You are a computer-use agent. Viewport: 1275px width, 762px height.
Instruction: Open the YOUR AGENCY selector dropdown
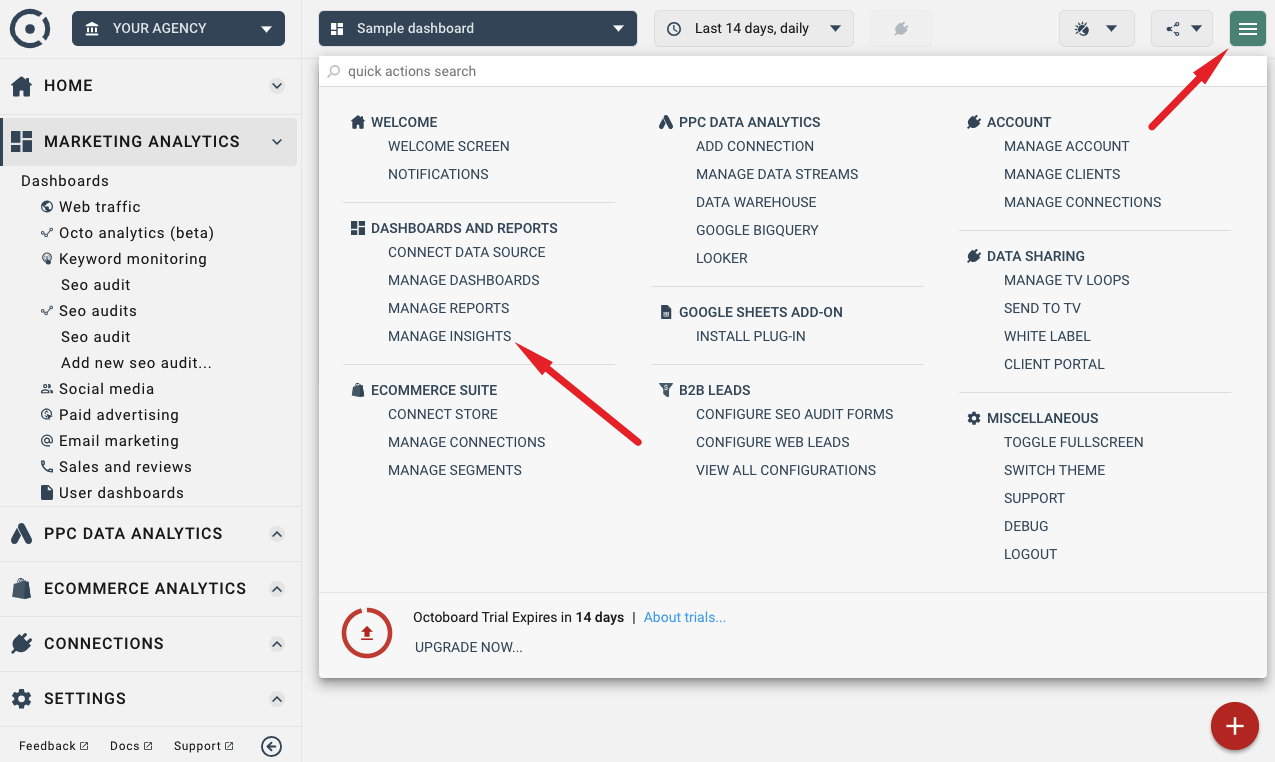pos(178,29)
